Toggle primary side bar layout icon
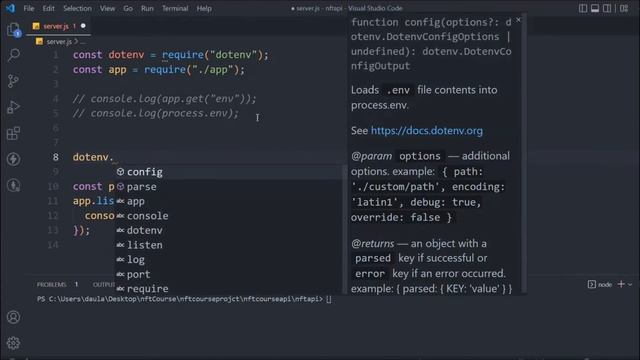This screenshot has width=640, height=360. (583, 8)
